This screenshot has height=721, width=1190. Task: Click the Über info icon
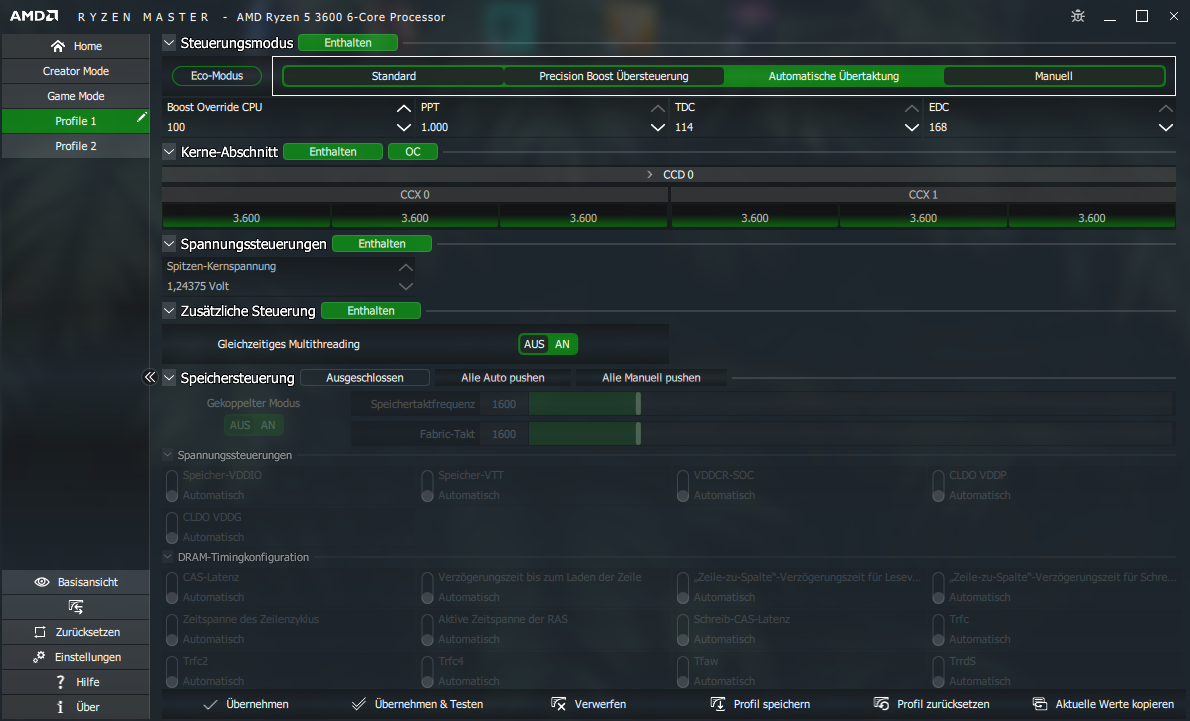(x=60, y=707)
